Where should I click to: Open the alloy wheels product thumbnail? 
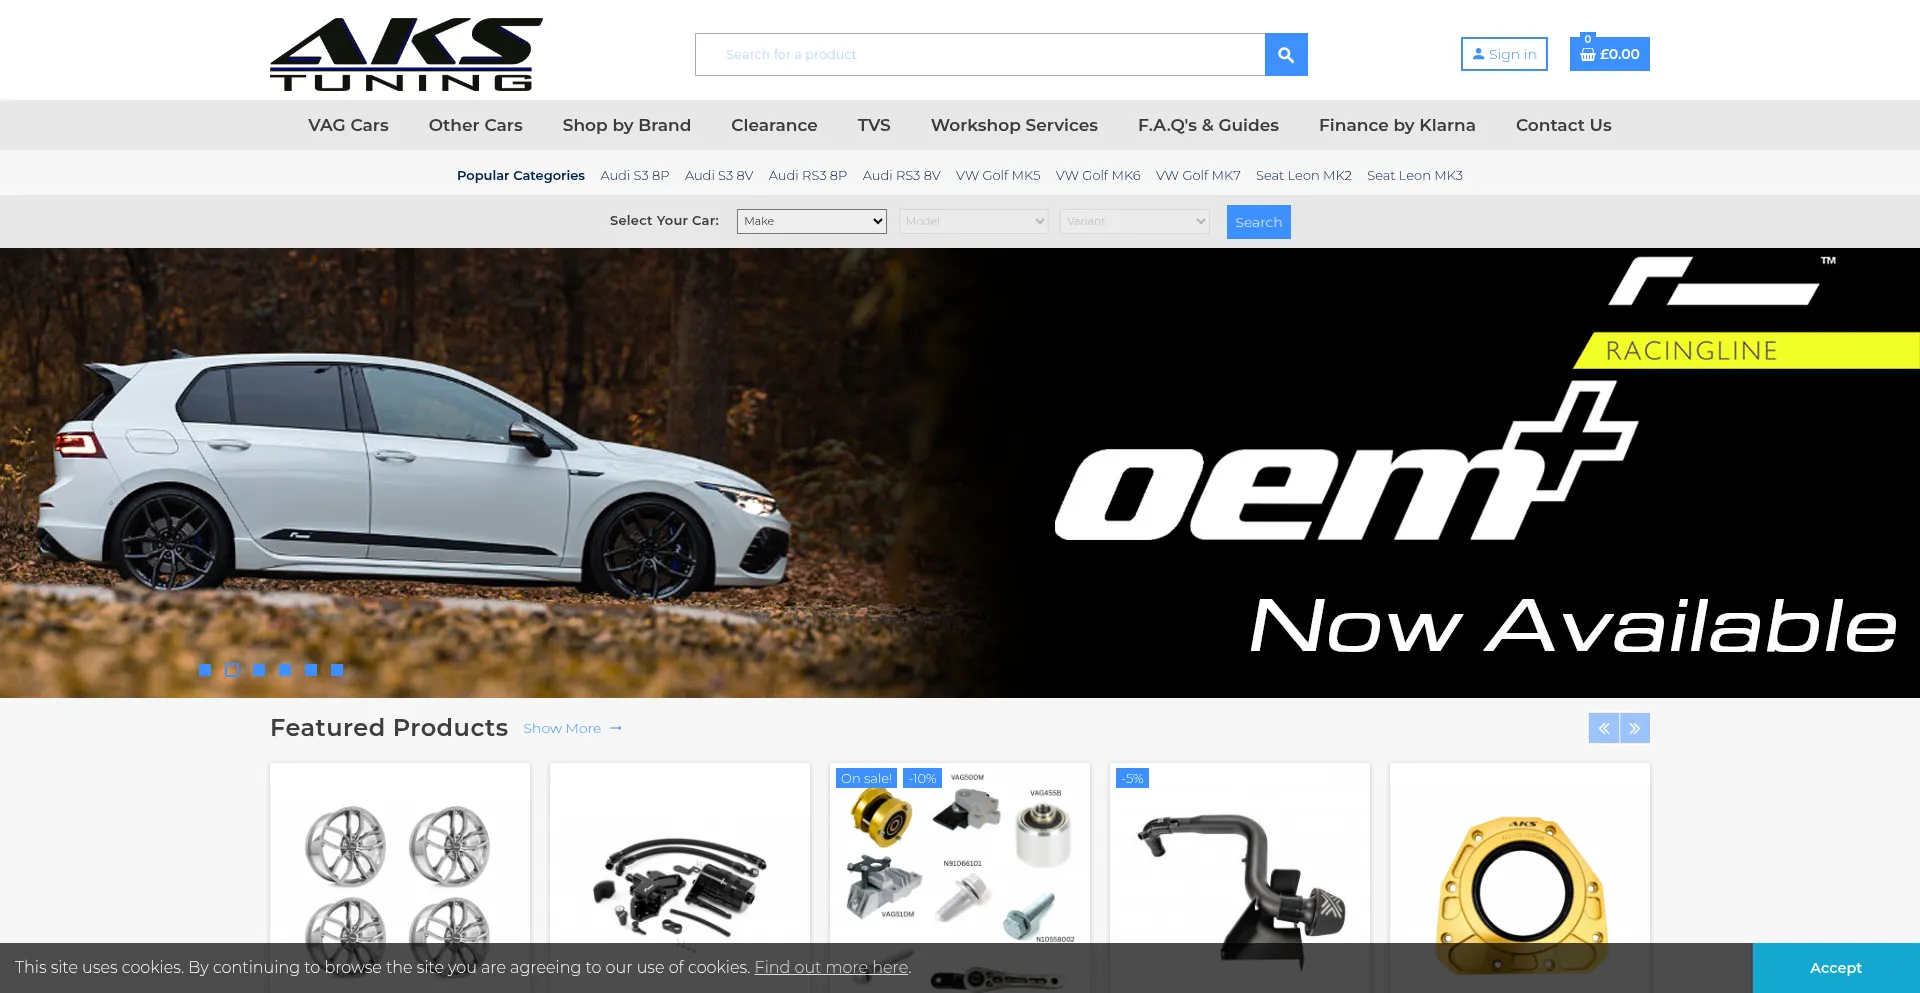pos(400,878)
